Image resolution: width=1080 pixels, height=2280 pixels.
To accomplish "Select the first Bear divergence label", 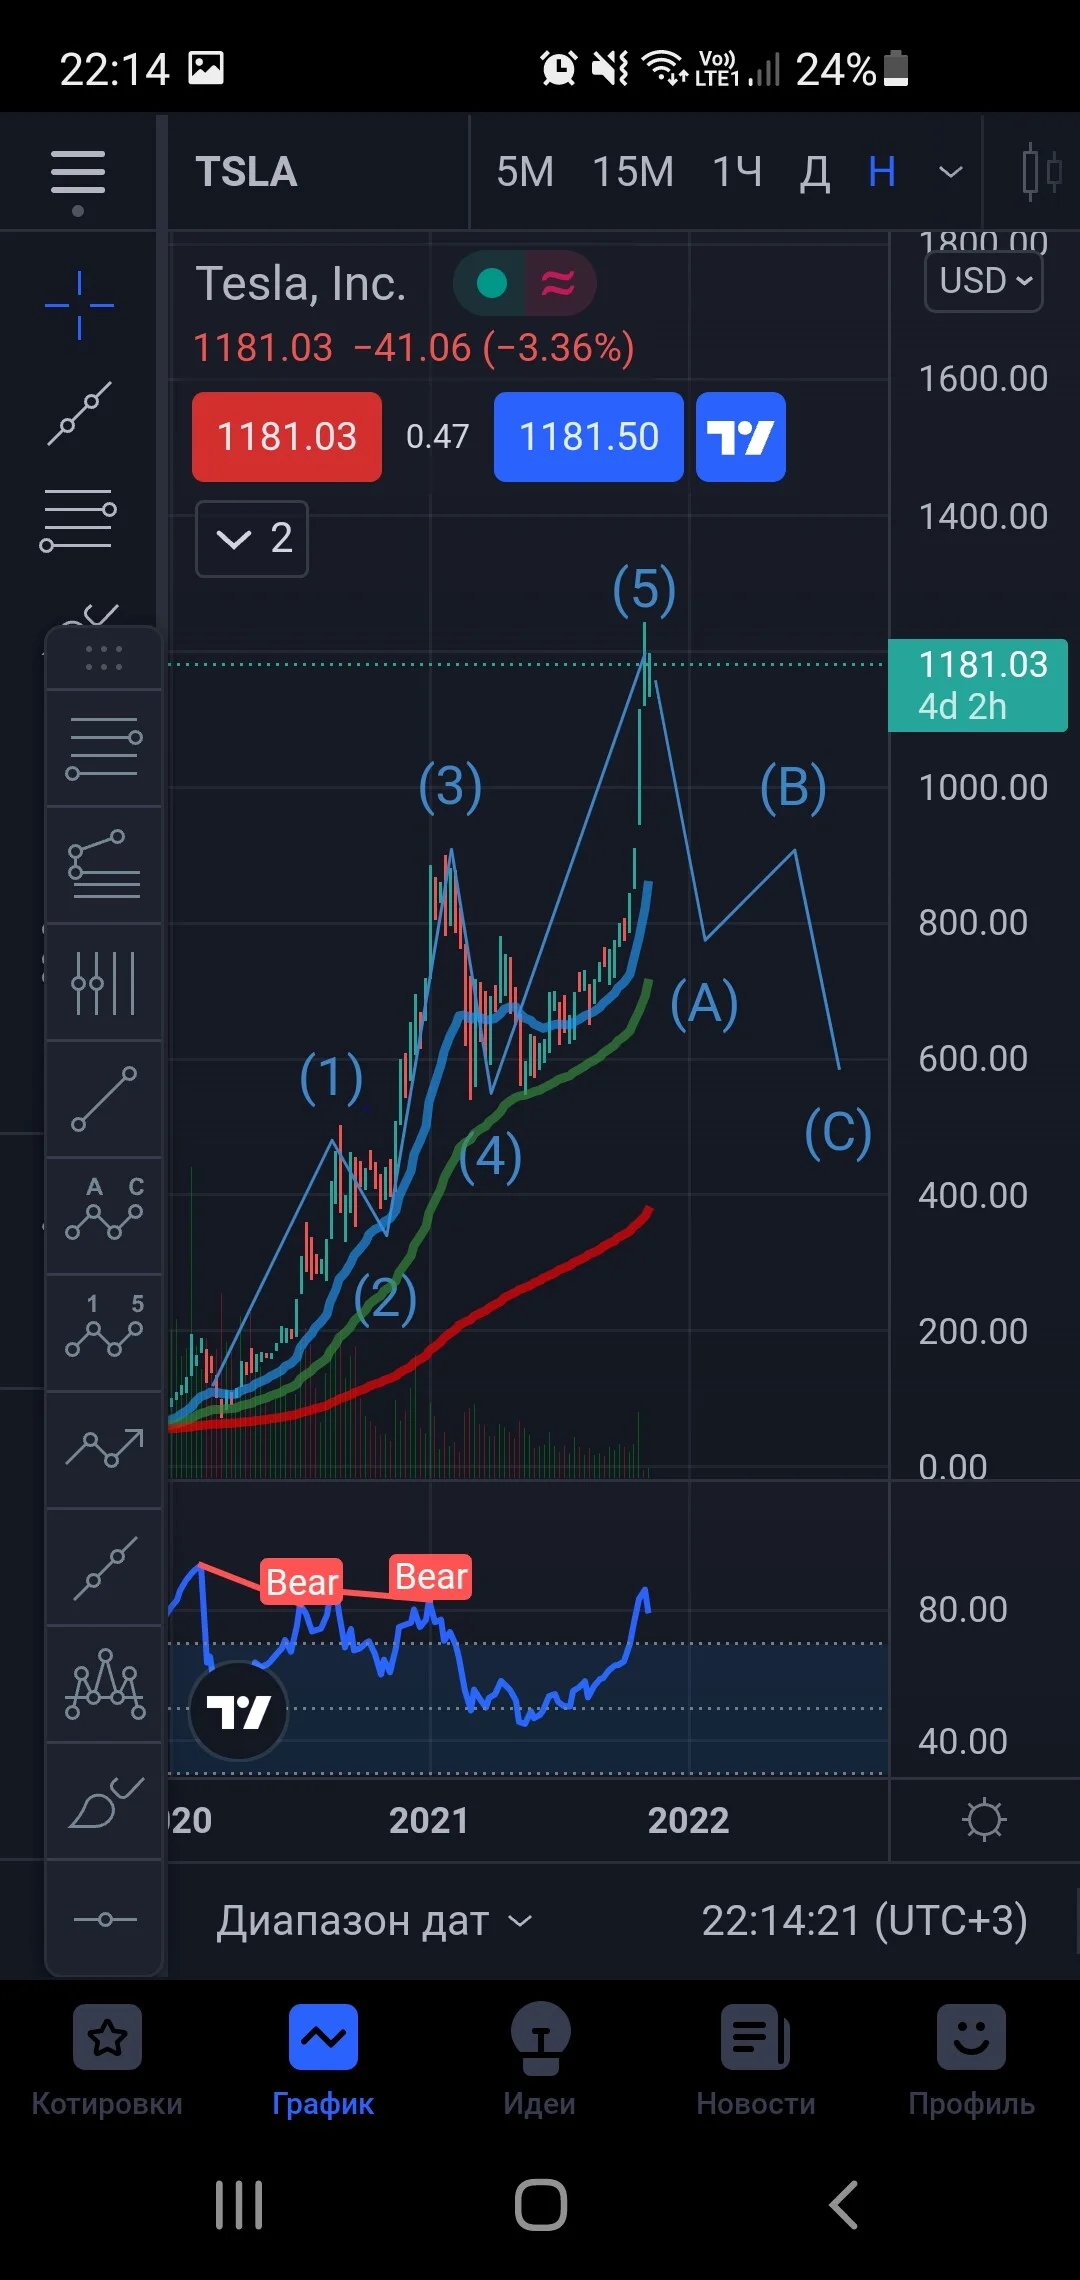I will pos(302,1582).
